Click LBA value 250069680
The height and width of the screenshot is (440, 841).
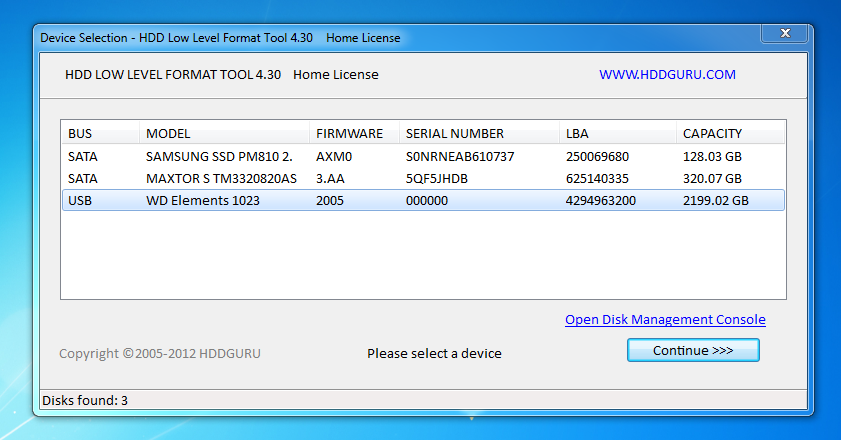coord(597,157)
